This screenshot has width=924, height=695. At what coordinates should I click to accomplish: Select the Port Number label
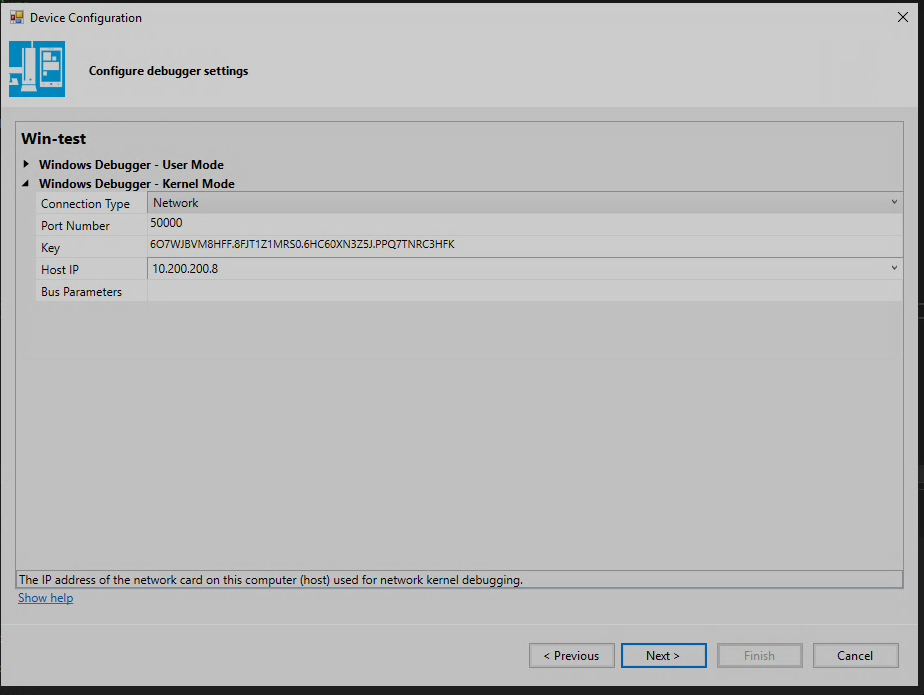tap(75, 226)
